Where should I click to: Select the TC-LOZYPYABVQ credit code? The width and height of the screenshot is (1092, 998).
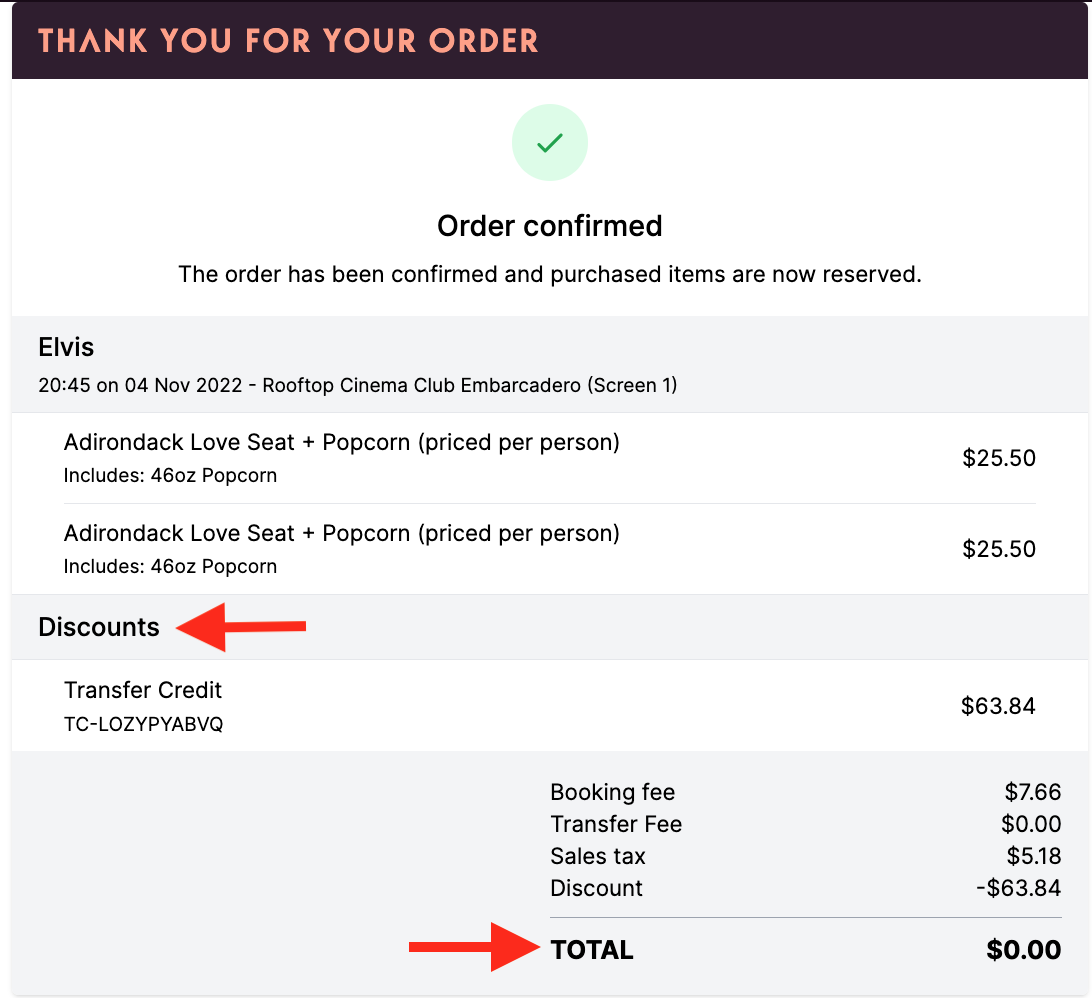pyautogui.click(x=143, y=724)
